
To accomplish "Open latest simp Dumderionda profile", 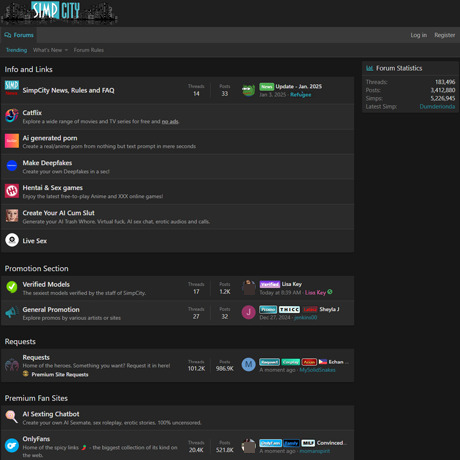I will 437,107.
